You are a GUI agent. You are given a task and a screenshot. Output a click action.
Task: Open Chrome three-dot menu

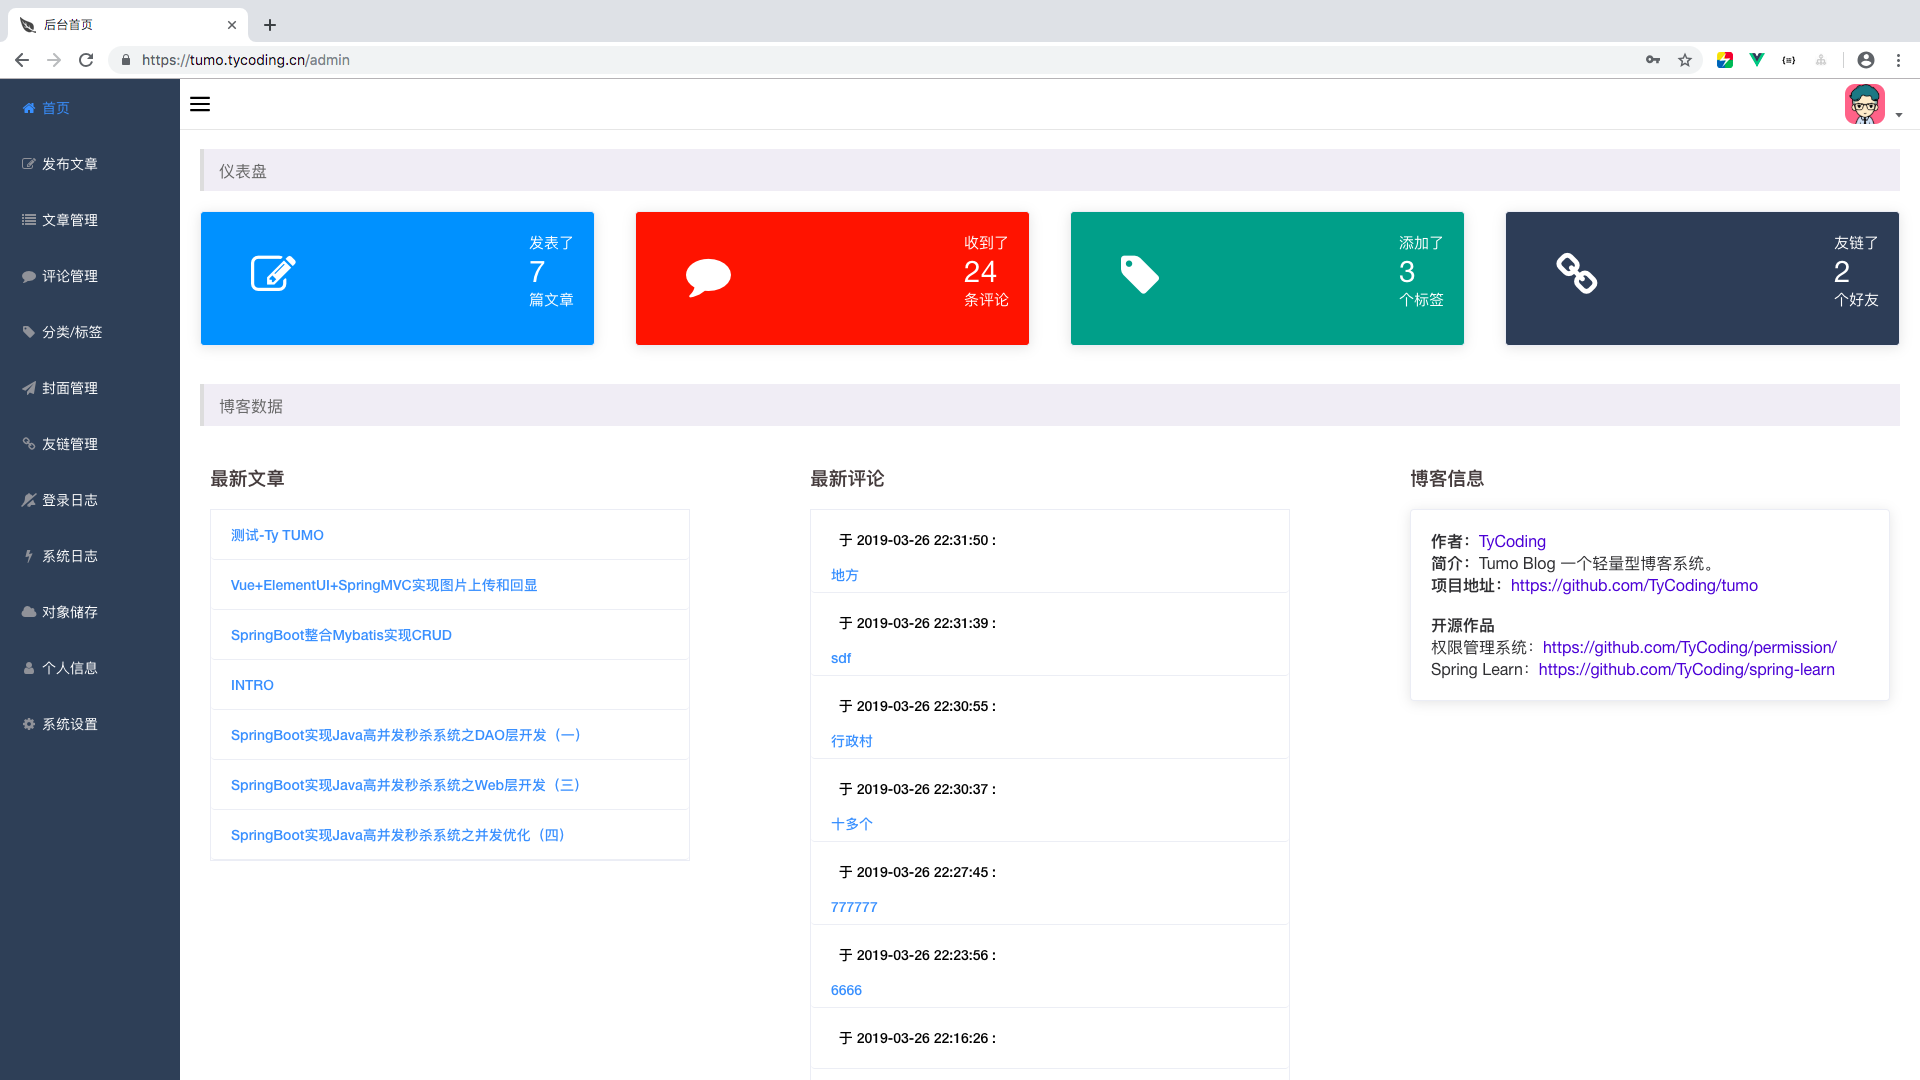click(1898, 60)
